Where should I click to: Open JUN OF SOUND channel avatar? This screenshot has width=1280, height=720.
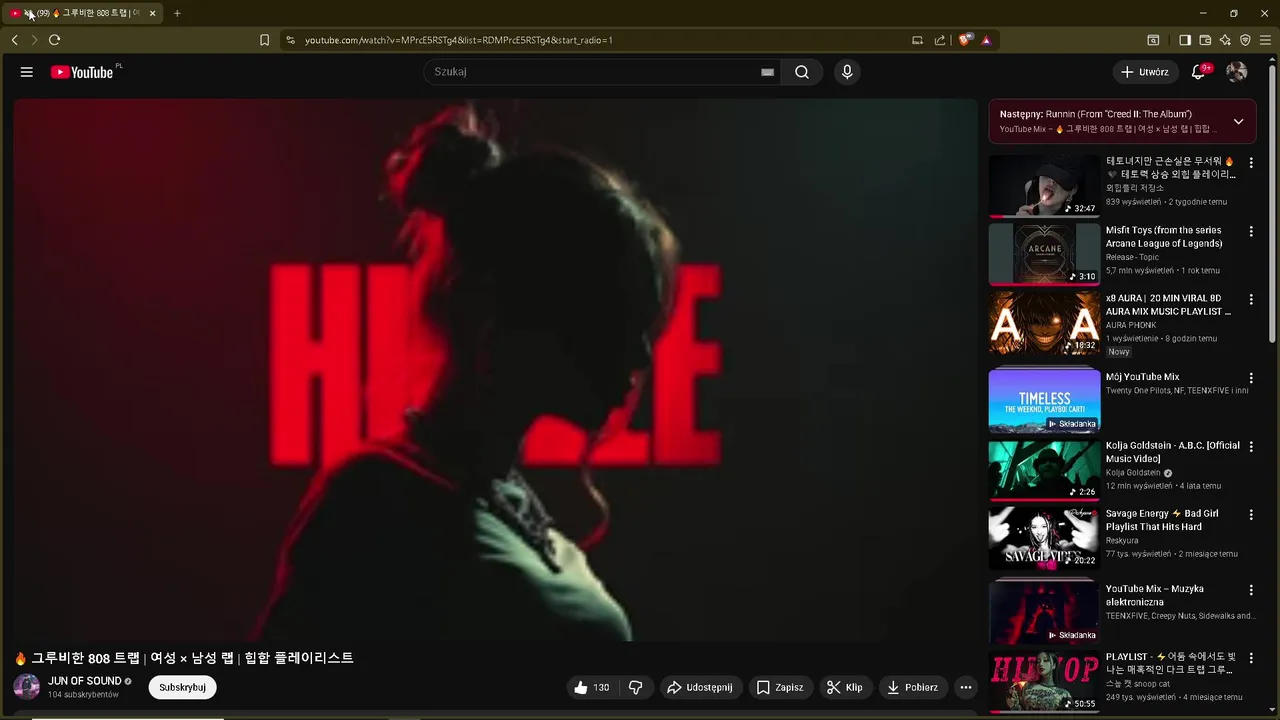pyautogui.click(x=27, y=687)
